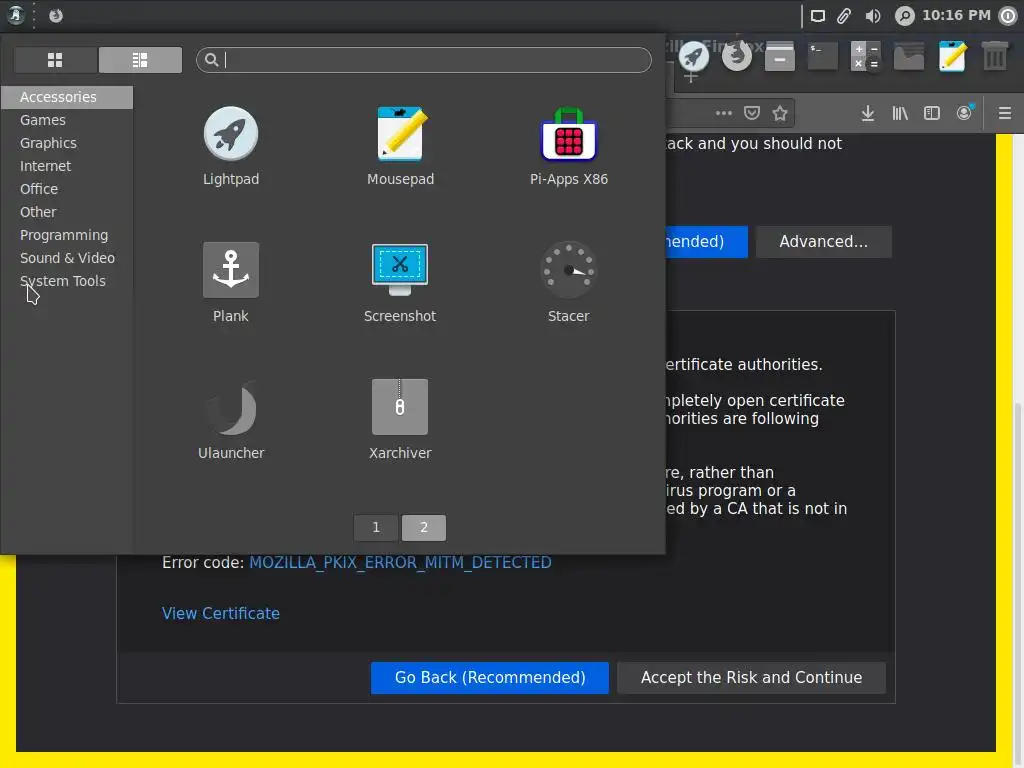Click the View Certificate link

[x=221, y=614]
